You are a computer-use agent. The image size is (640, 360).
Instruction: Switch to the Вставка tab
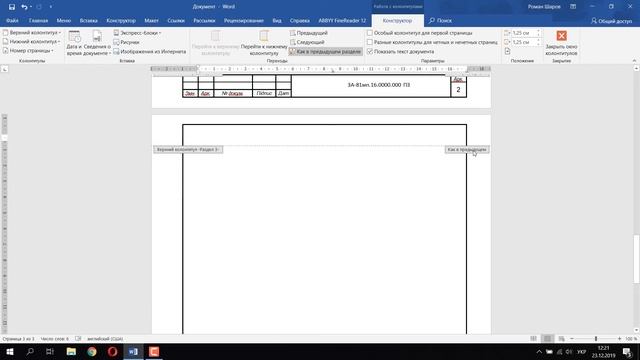pyautogui.click(x=89, y=20)
